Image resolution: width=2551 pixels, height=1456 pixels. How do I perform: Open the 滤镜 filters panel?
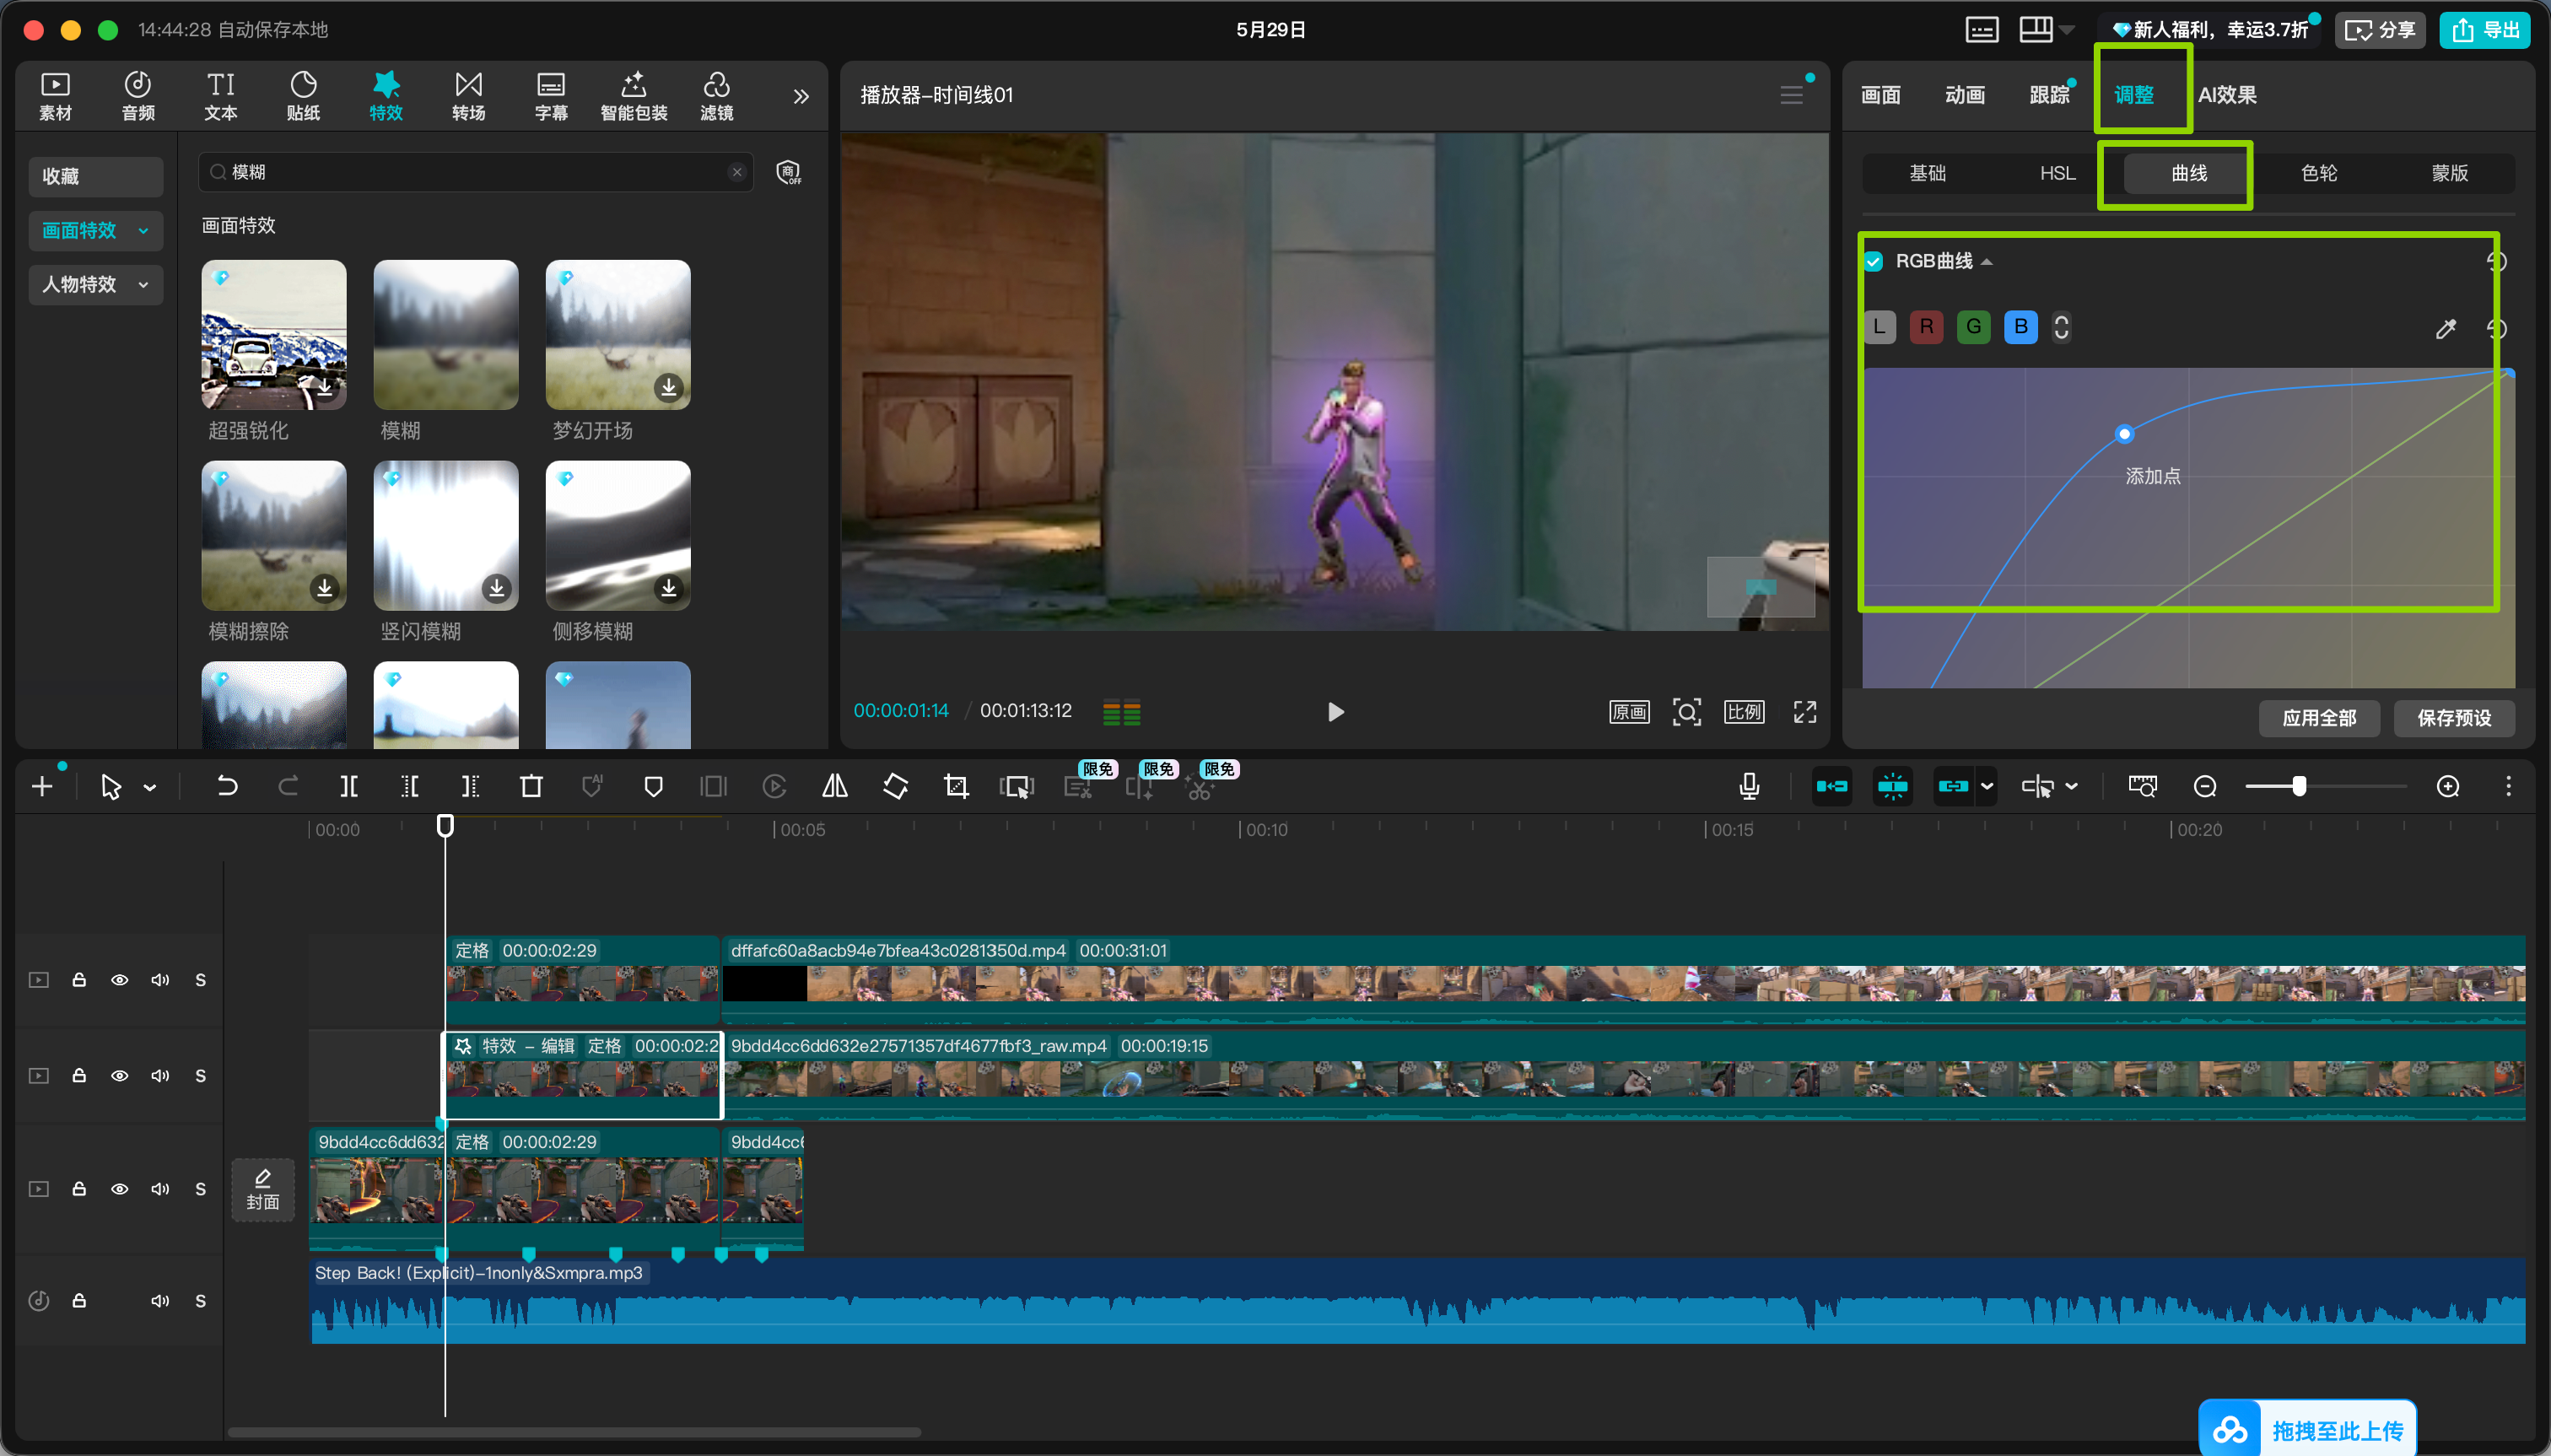[x=717, y=96]
